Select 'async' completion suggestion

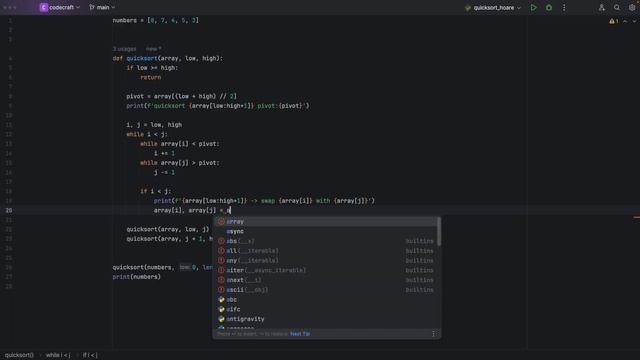[325, 231]
